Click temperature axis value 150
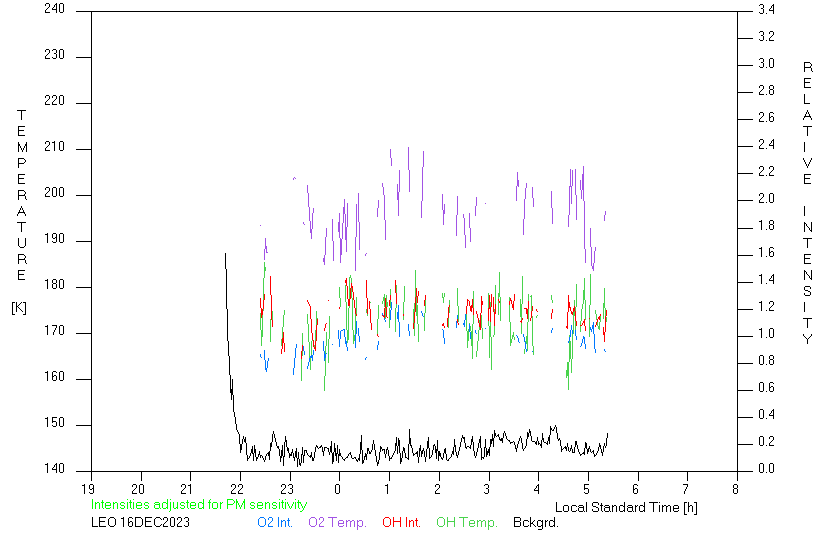The height and width of the screenshot is (535, 828). click(x=54, y=423)
